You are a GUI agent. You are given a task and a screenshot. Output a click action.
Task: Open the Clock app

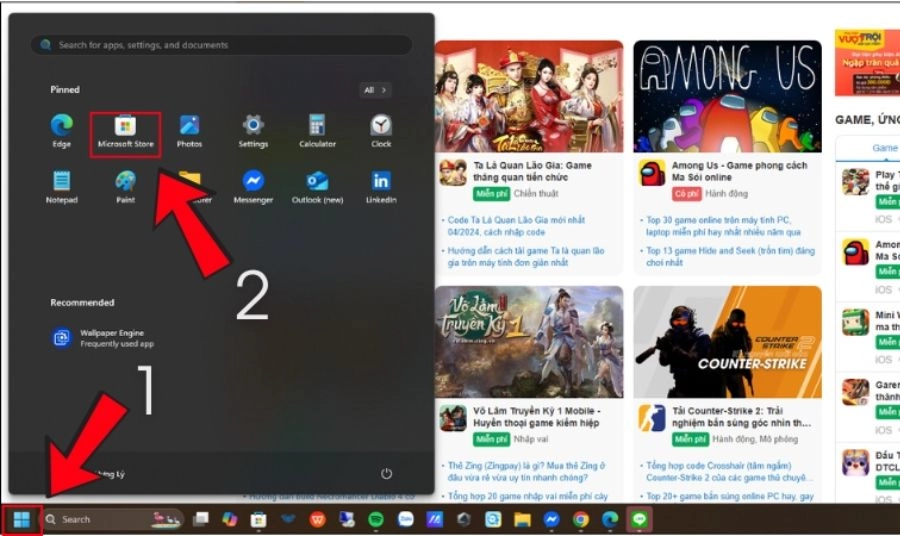pyautogui.click(x=381, y=131)
